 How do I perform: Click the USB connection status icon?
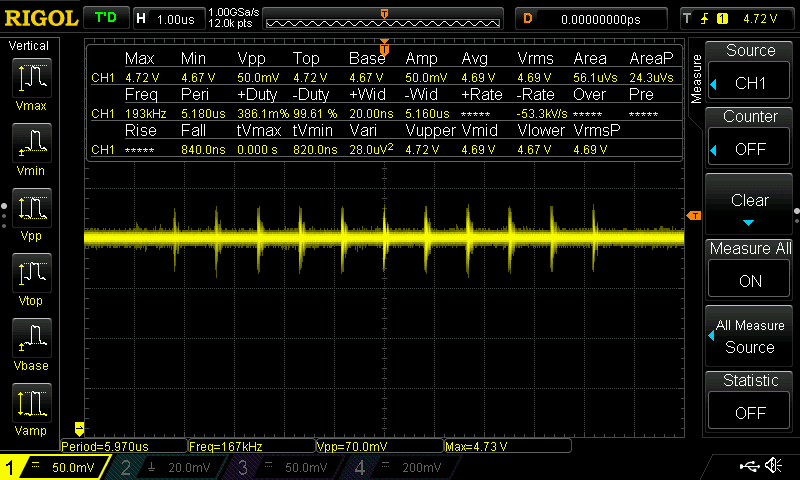tap(750, 467)
